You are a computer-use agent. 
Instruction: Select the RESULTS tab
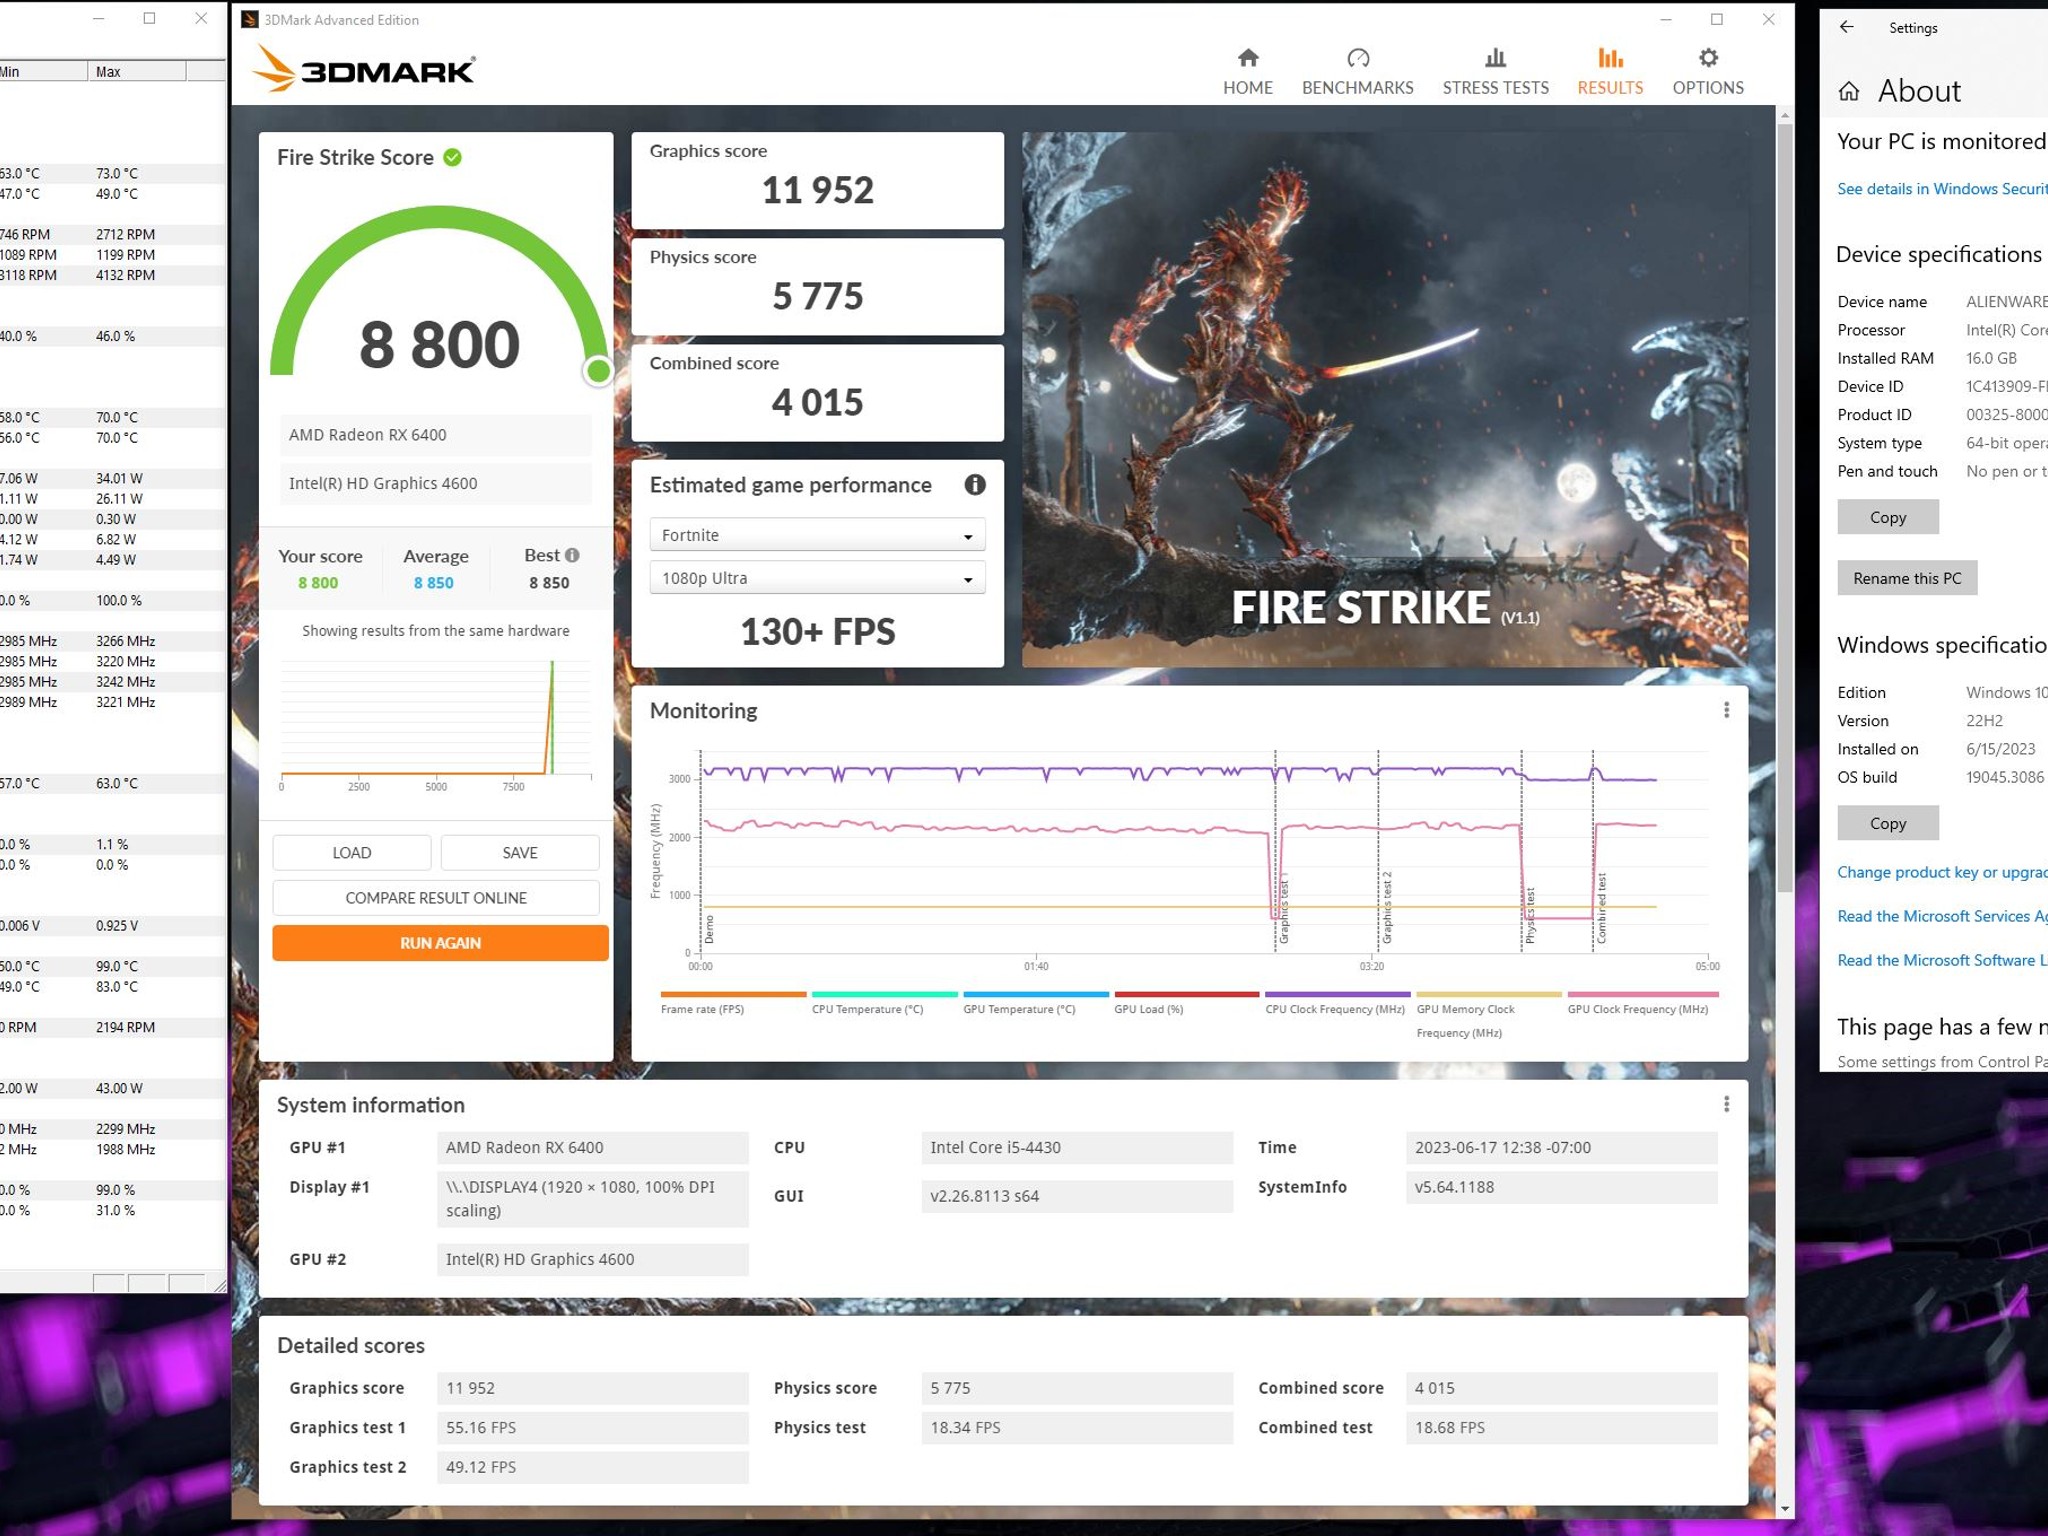click(x=1610, y=71)
